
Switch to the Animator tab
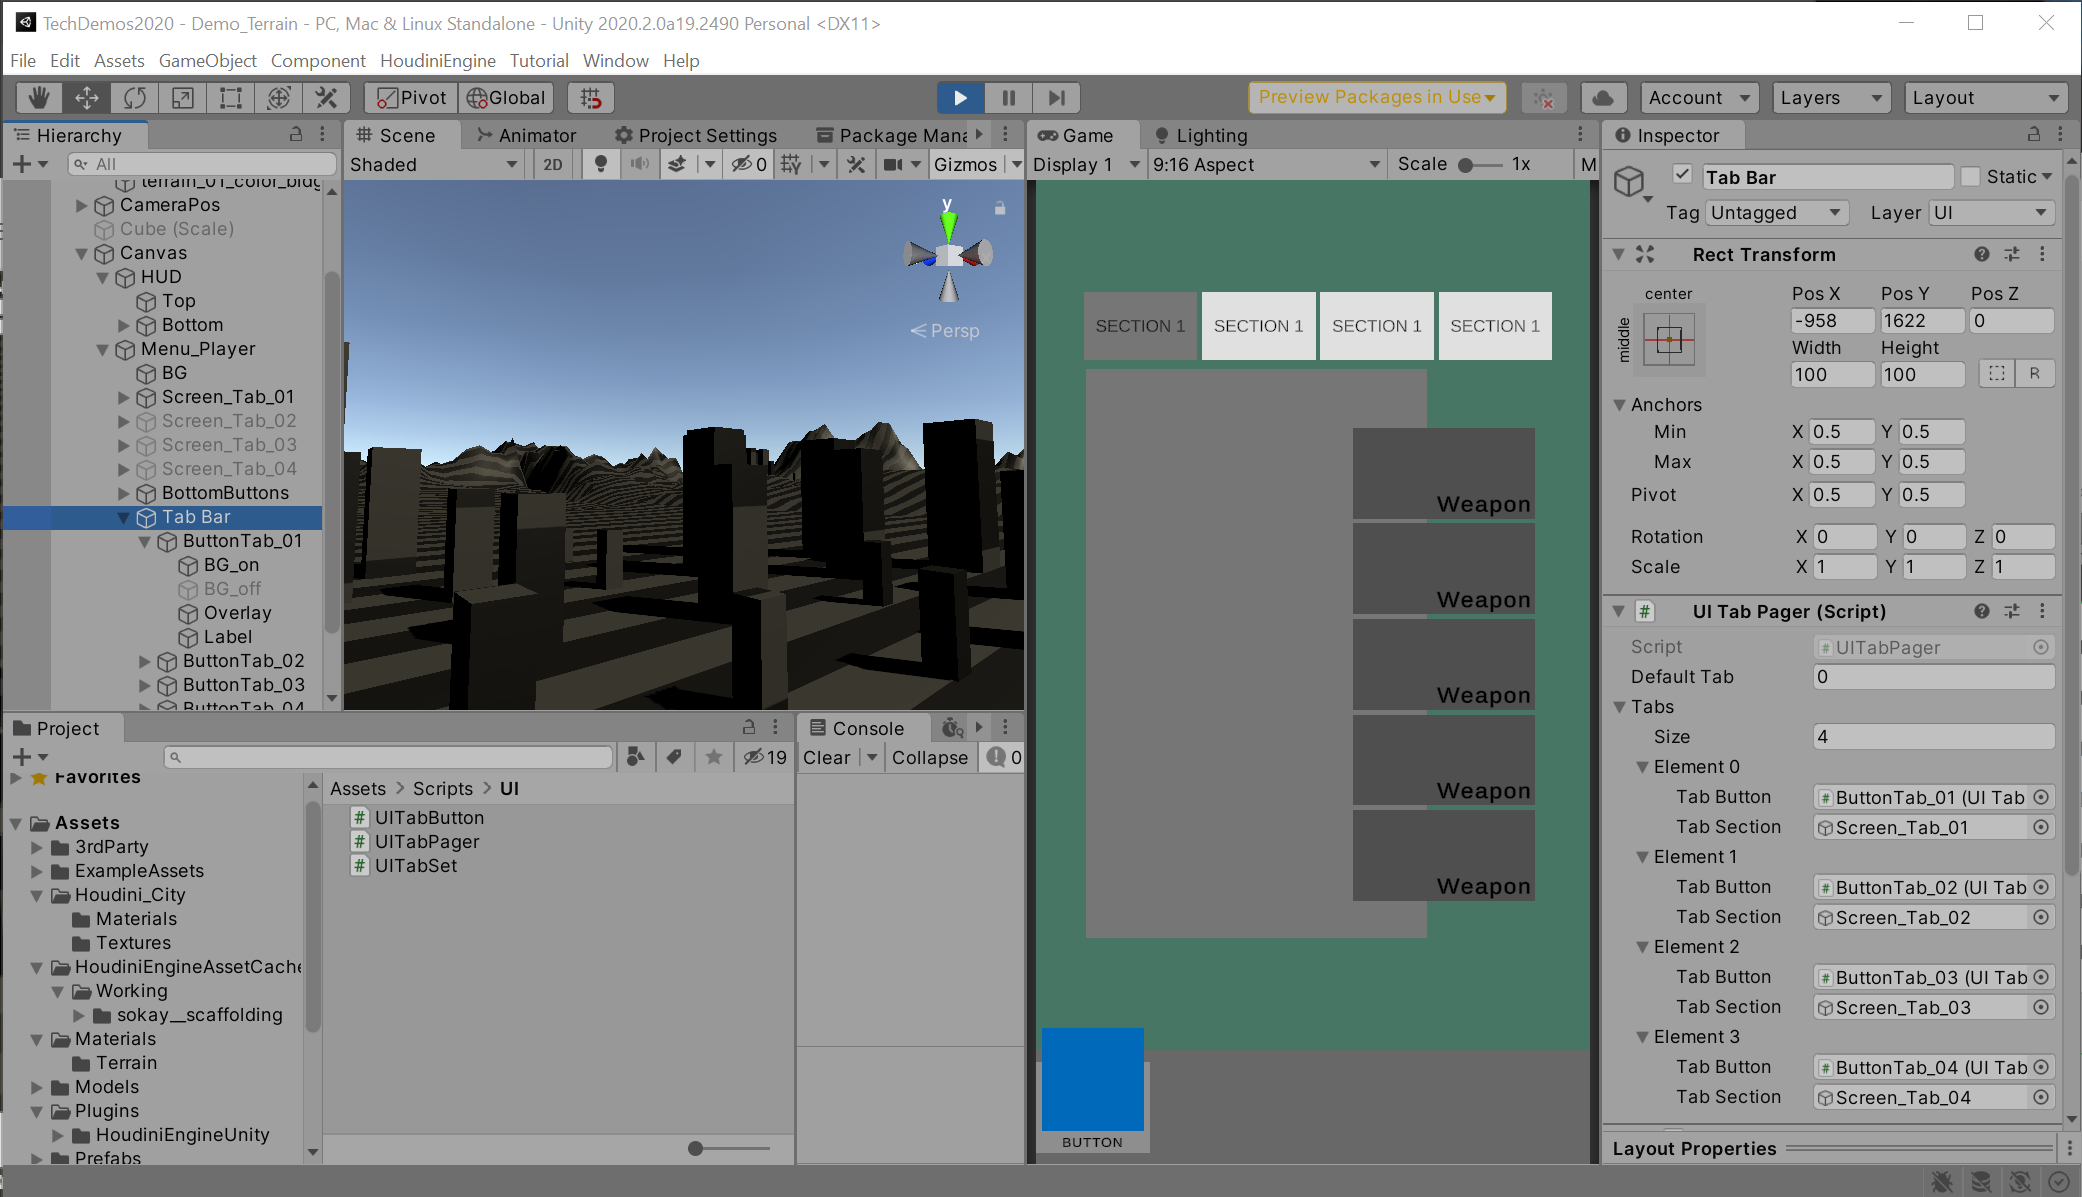point(527,135)
